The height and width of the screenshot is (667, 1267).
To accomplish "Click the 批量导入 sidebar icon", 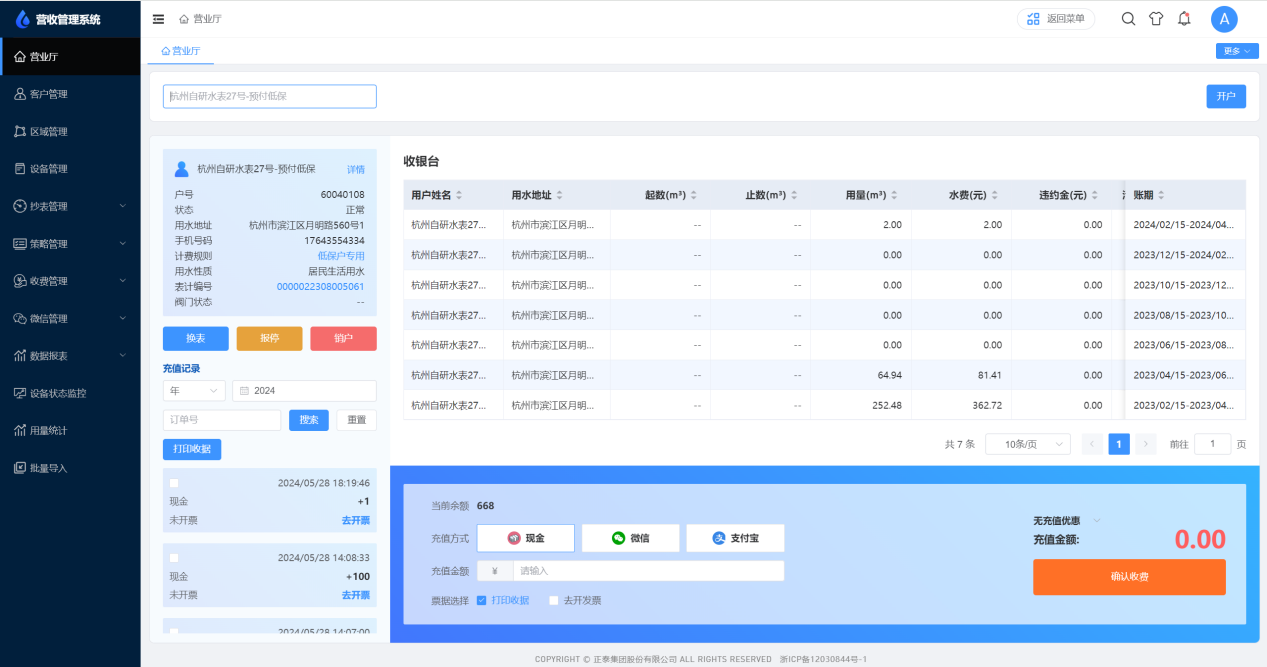I will point(20,468).
